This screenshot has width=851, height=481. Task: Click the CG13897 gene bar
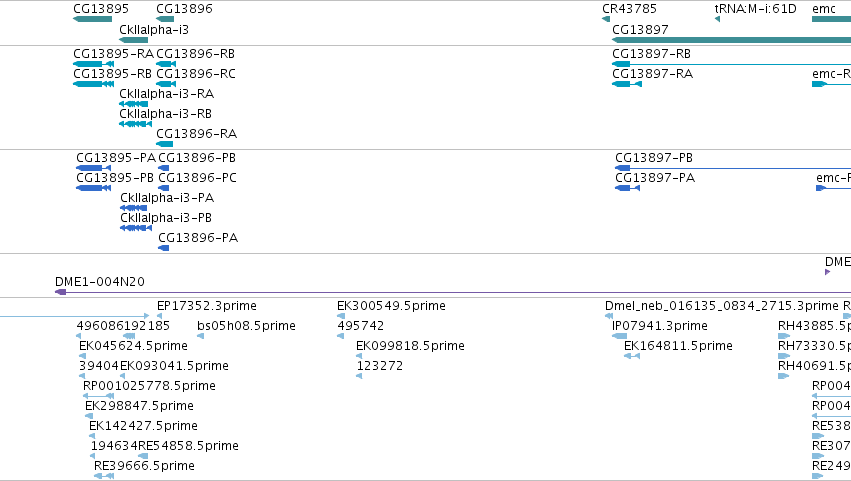click(x=731, y=40)
